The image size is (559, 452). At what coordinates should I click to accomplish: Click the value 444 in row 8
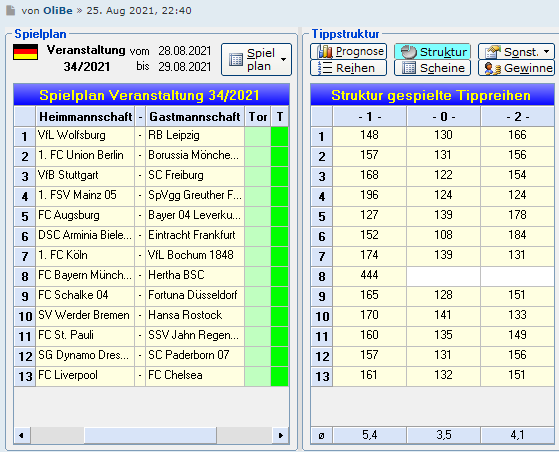click(370, 276)
